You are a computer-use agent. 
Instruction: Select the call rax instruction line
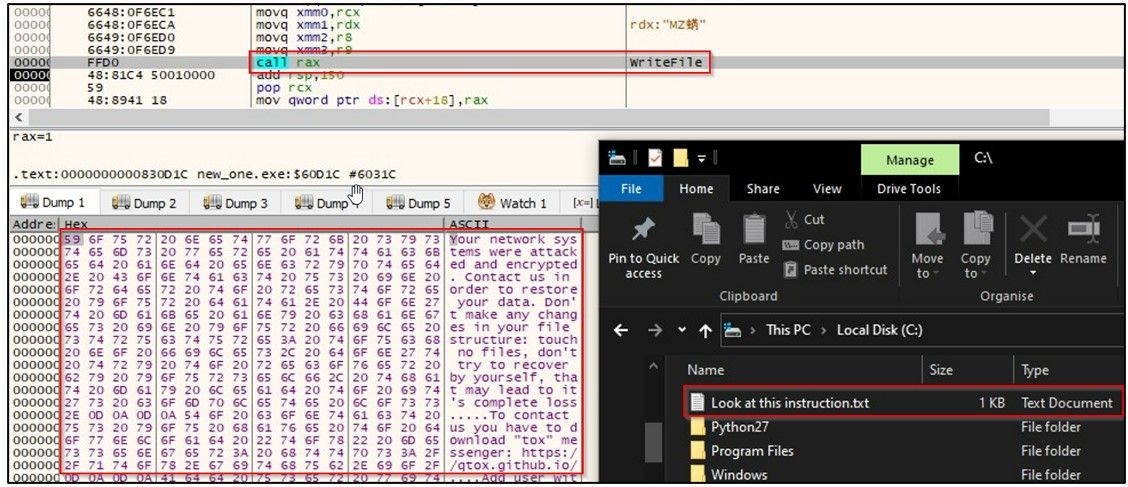click(x=288, y=63)
